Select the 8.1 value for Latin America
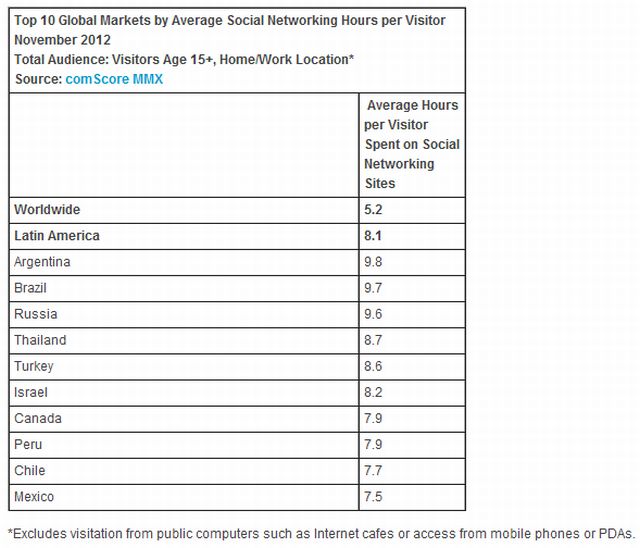Image resolution: width=640 pixels, height=548 pixels. coord(374,236)
